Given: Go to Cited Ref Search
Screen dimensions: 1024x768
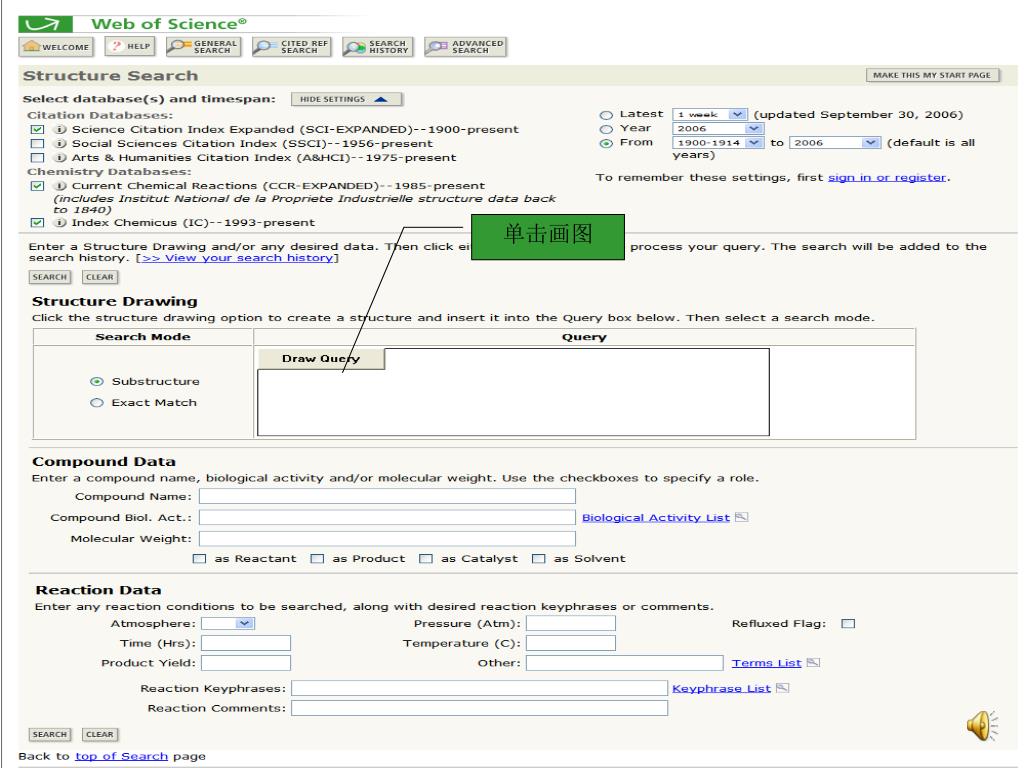Looking at the screenshot, I should [291, 47].
